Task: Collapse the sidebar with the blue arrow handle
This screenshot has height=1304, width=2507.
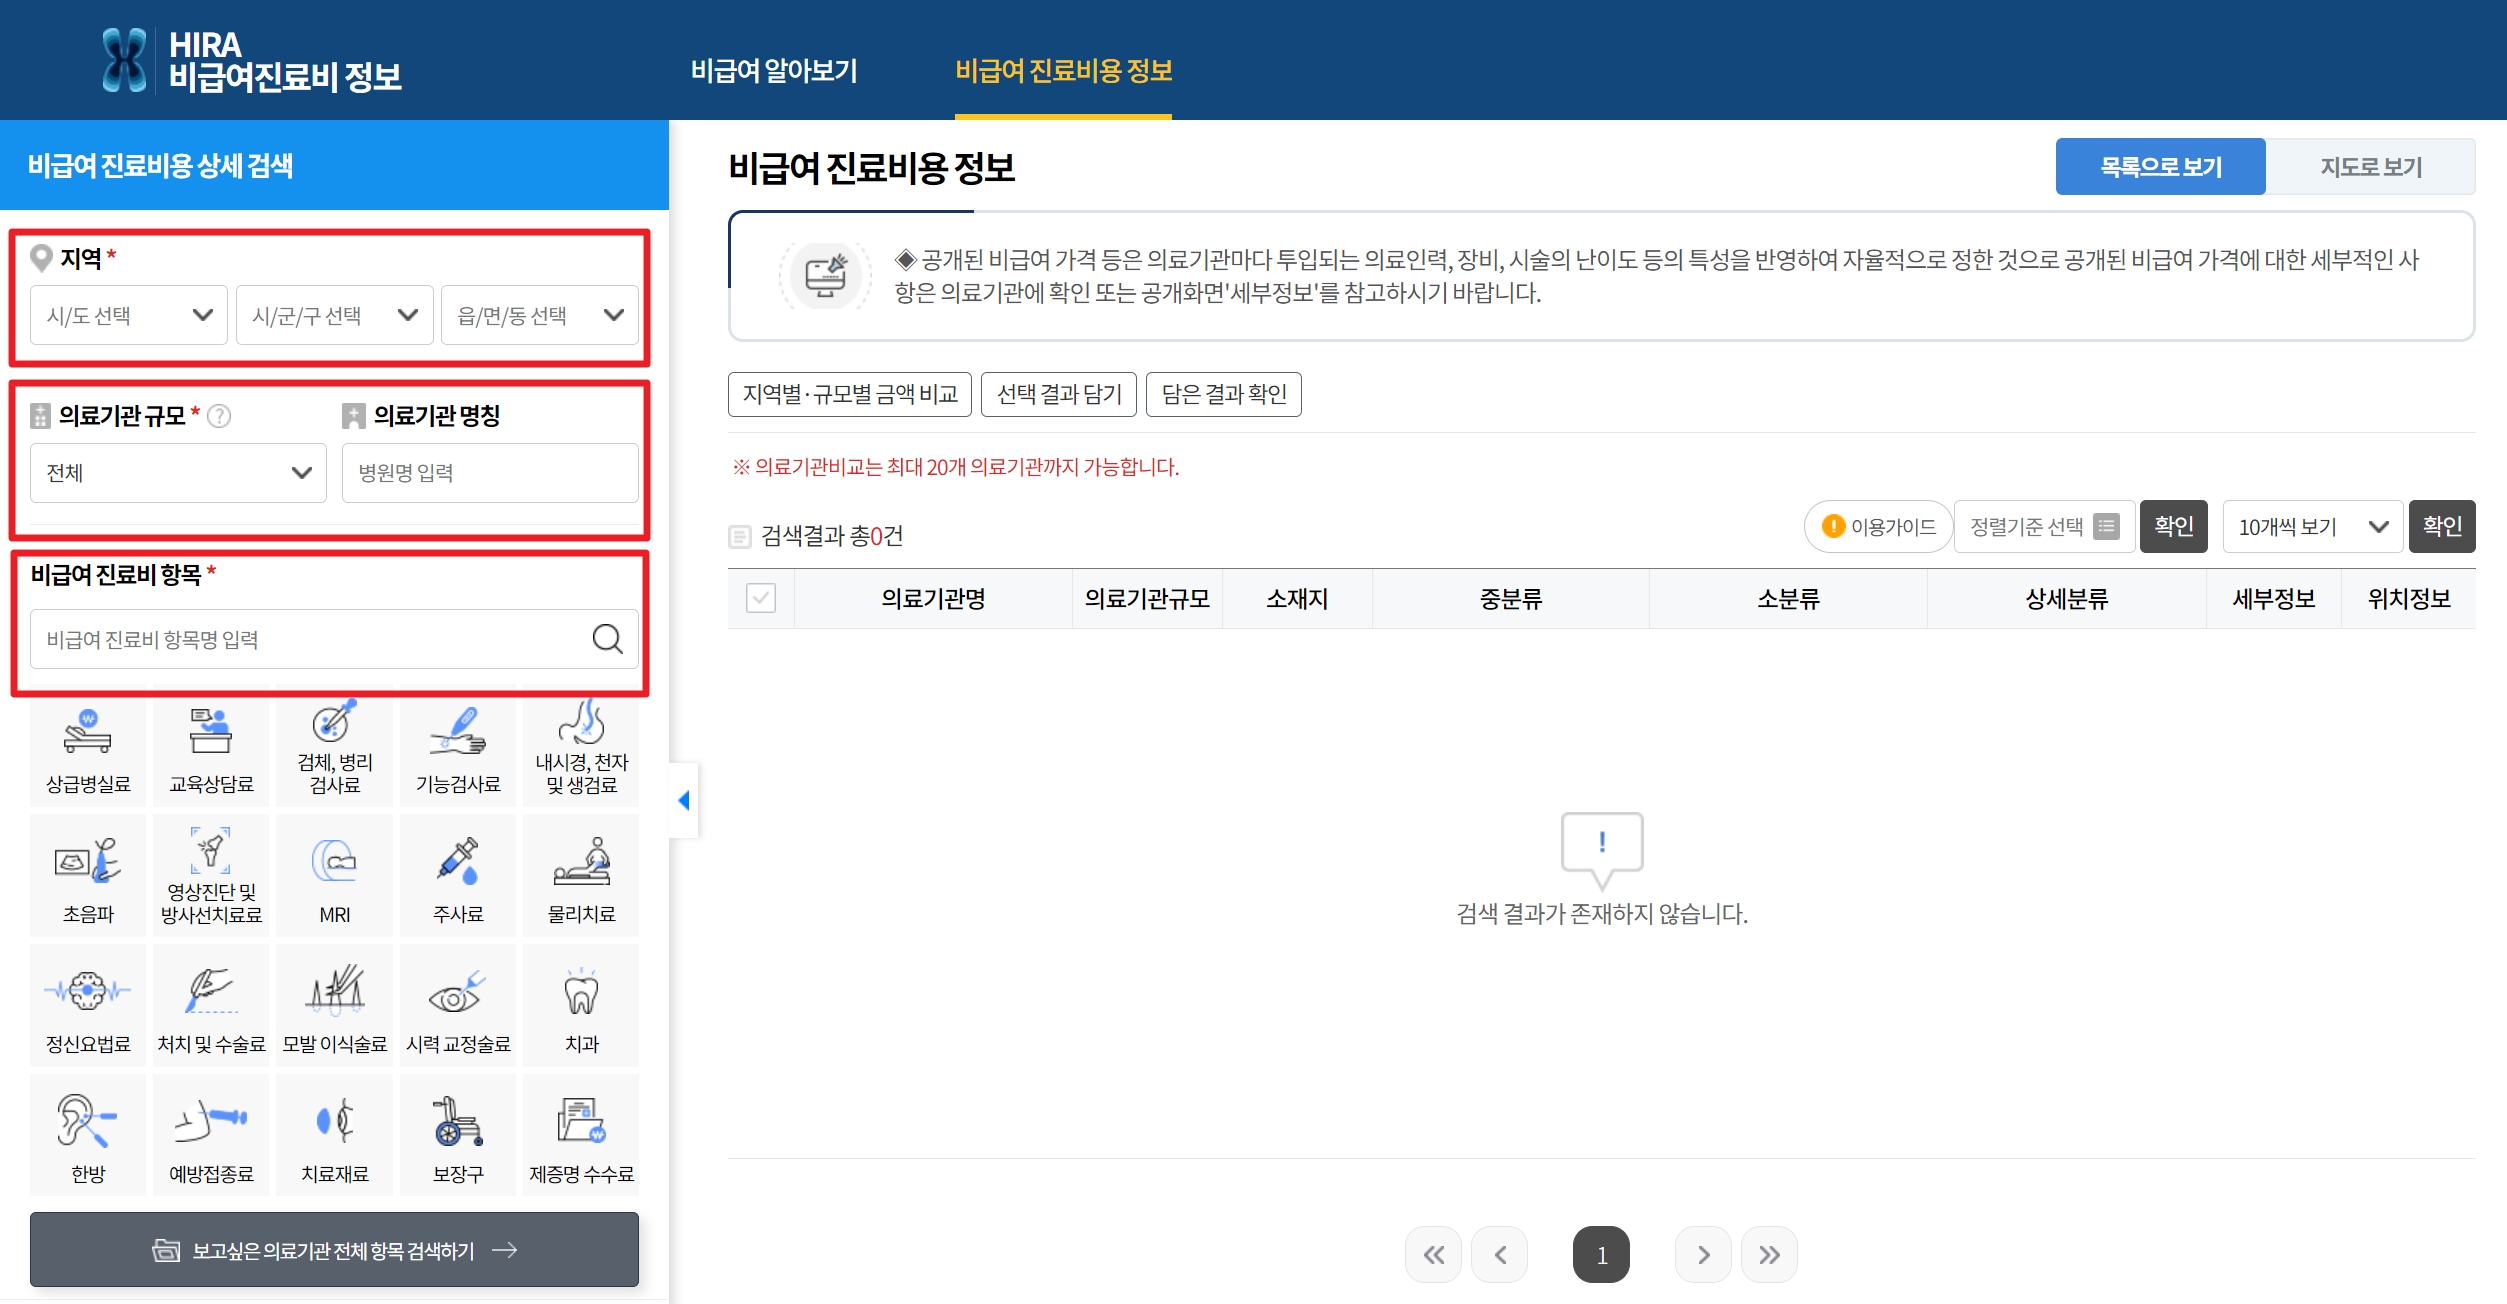Action: coord(684,800)
